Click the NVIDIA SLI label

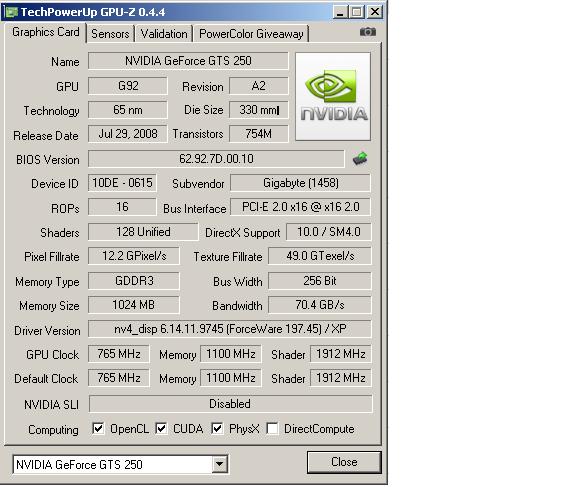pos(52,405)
